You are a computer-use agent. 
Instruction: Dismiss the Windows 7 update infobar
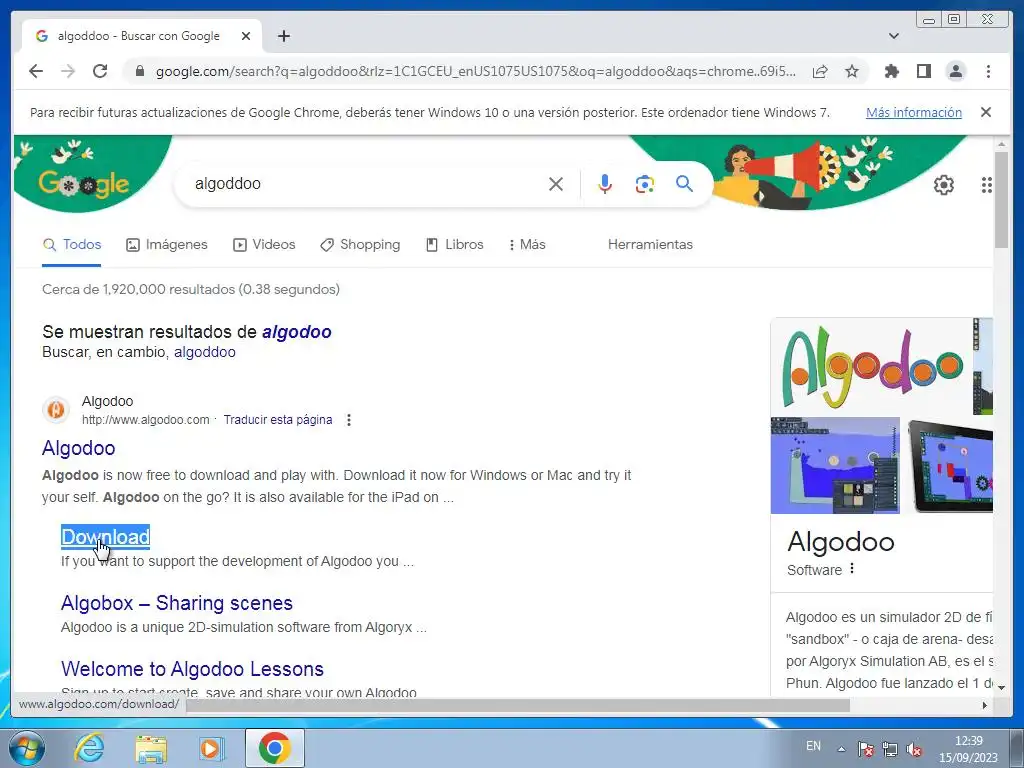click(986, 112)
